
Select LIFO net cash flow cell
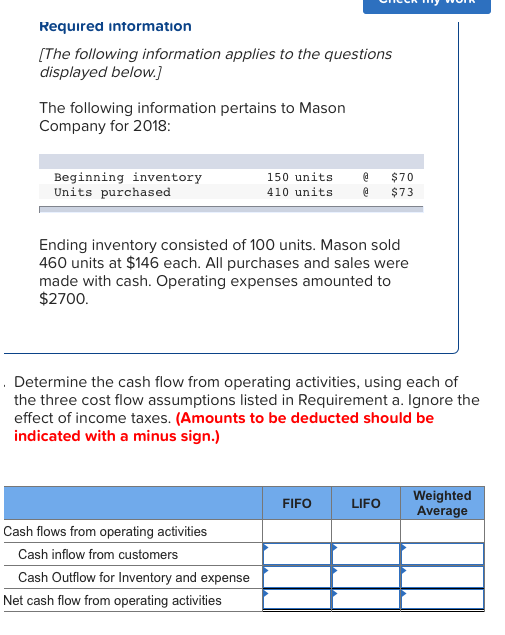[366, 599]
